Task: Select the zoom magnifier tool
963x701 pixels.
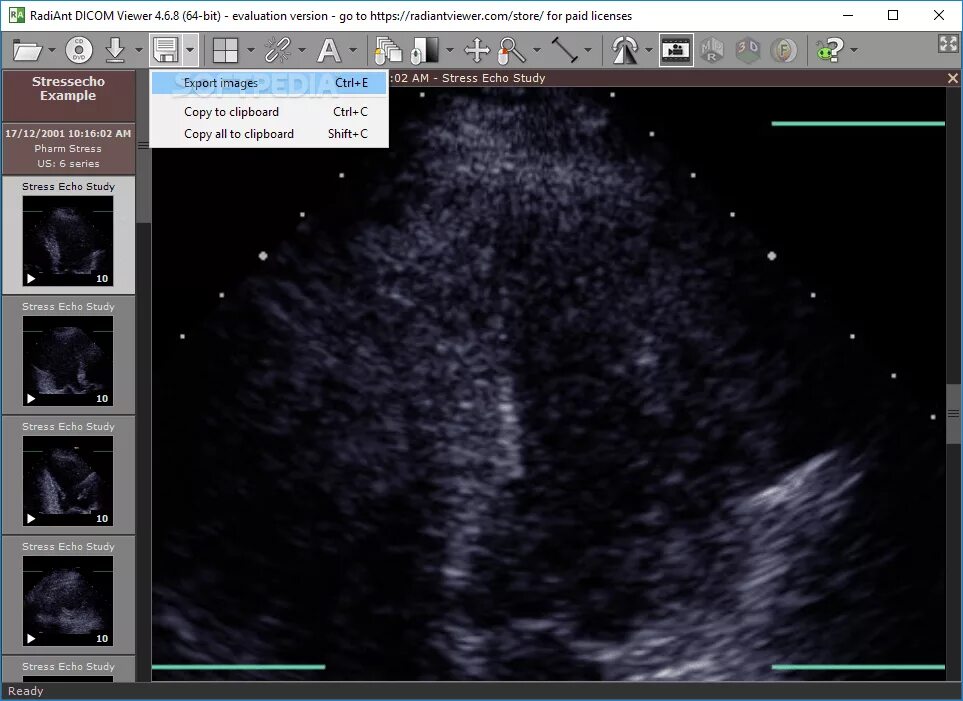Action: 512,50
